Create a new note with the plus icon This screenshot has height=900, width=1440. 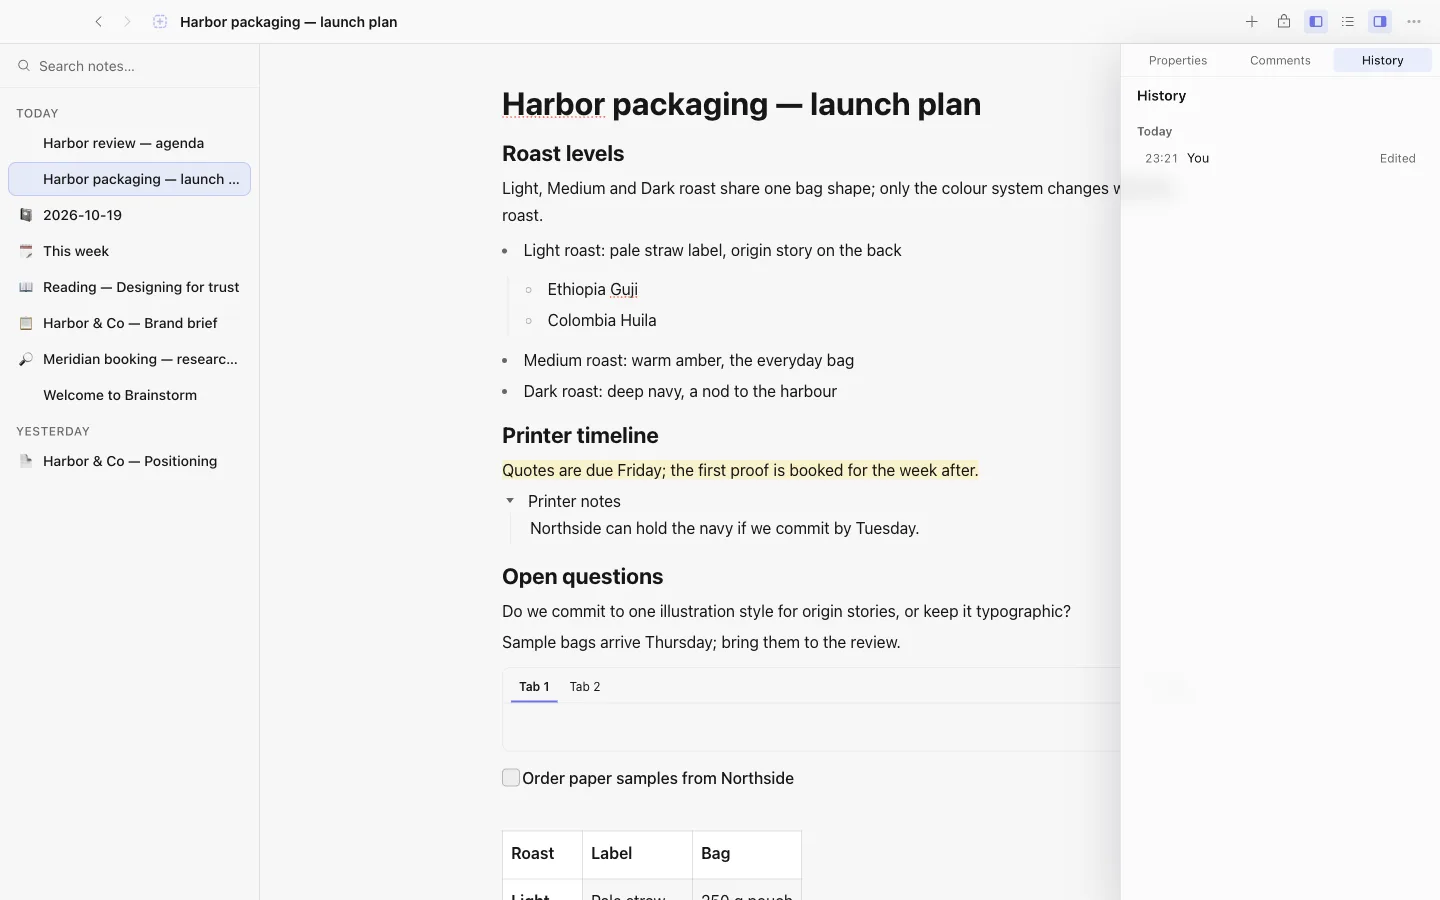click(x=1251, y=22)
